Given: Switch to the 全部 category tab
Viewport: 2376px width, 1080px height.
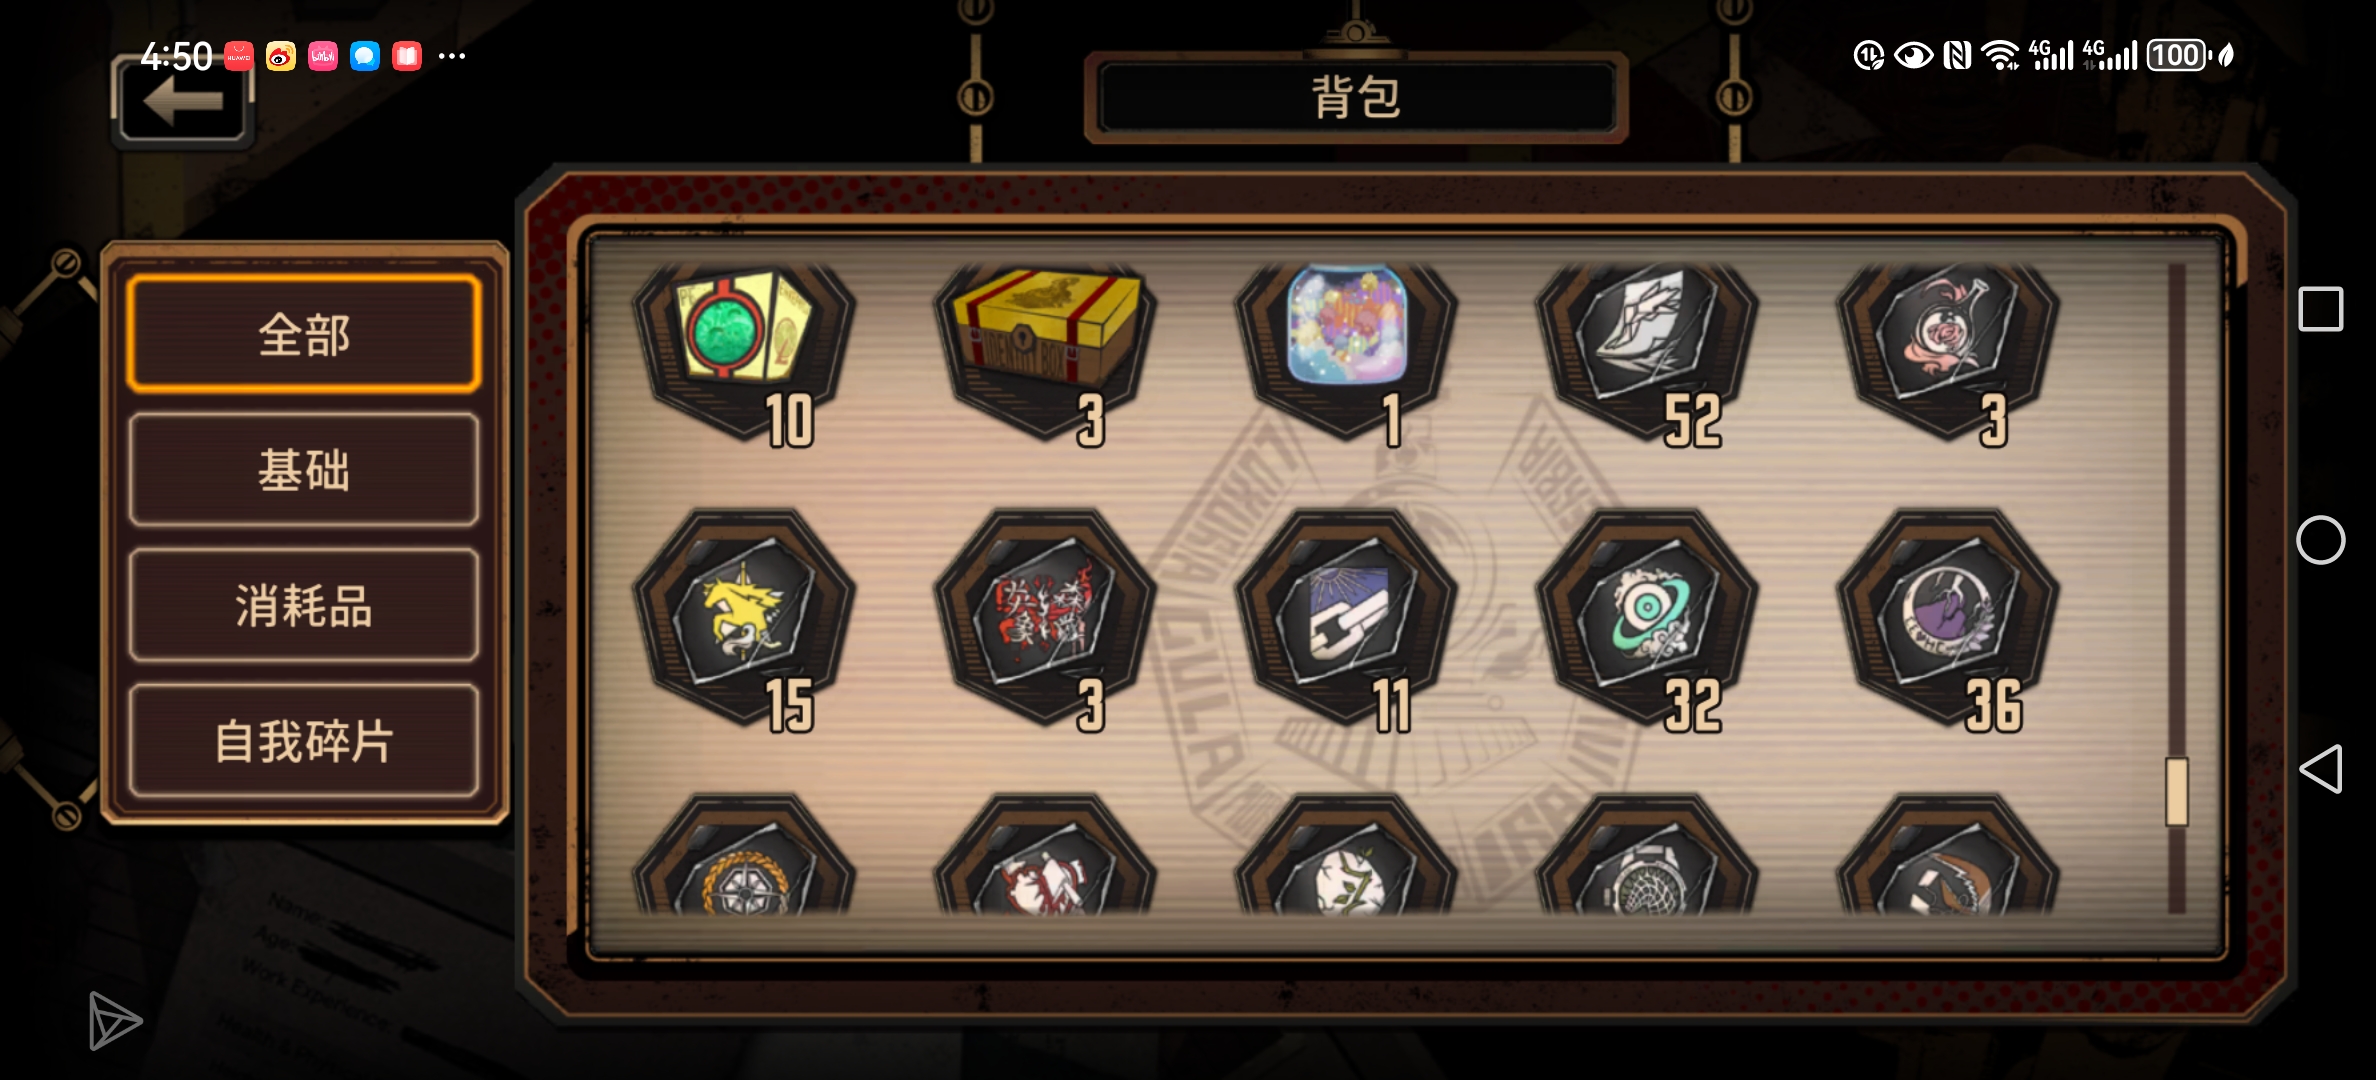Looking at the screenshot, I should point(304,334).
